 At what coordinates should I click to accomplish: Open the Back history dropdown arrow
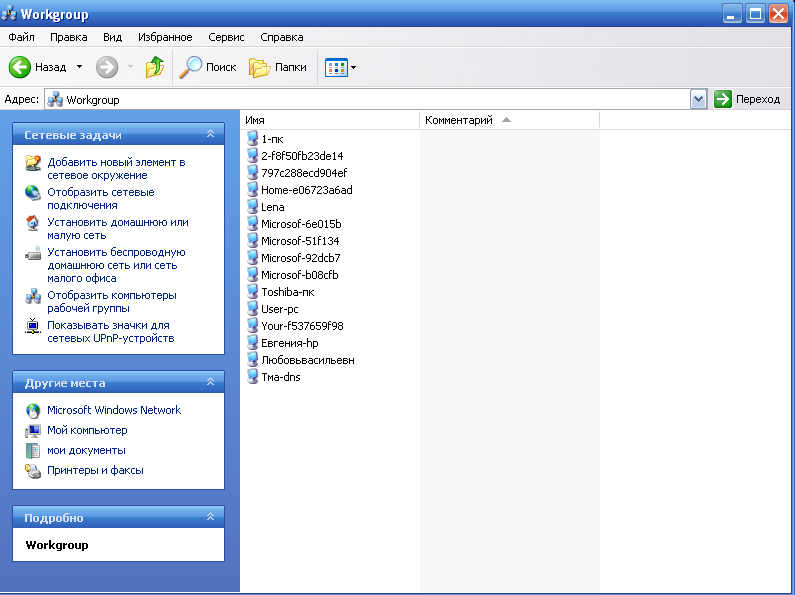79,67
